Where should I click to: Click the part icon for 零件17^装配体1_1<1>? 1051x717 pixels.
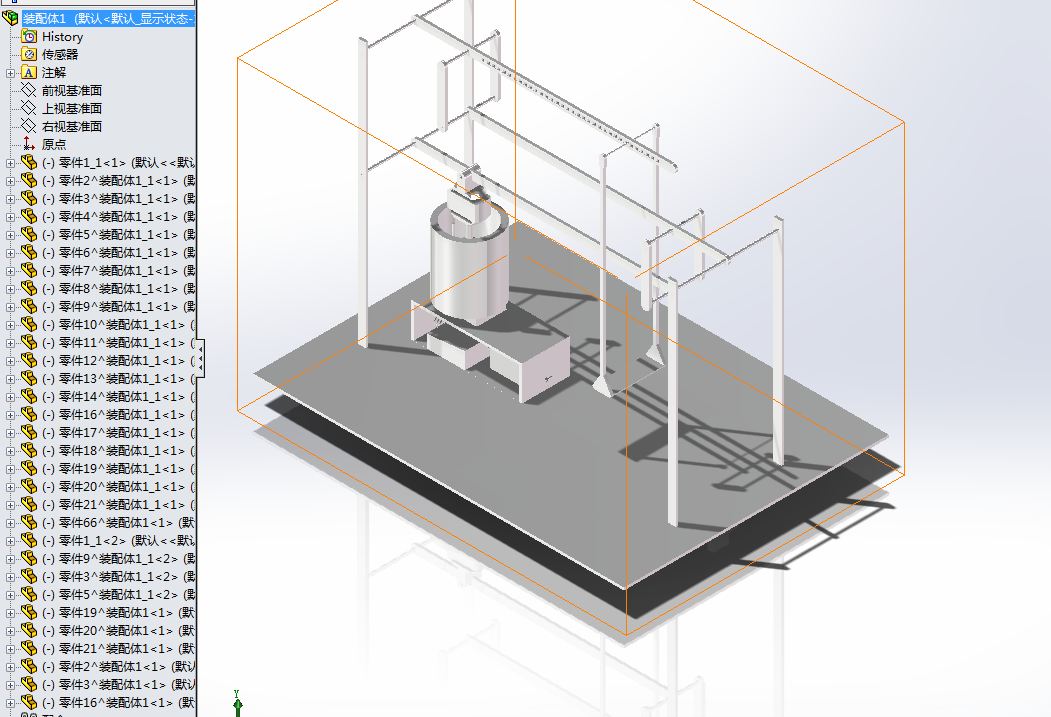(x=29, y=433)
